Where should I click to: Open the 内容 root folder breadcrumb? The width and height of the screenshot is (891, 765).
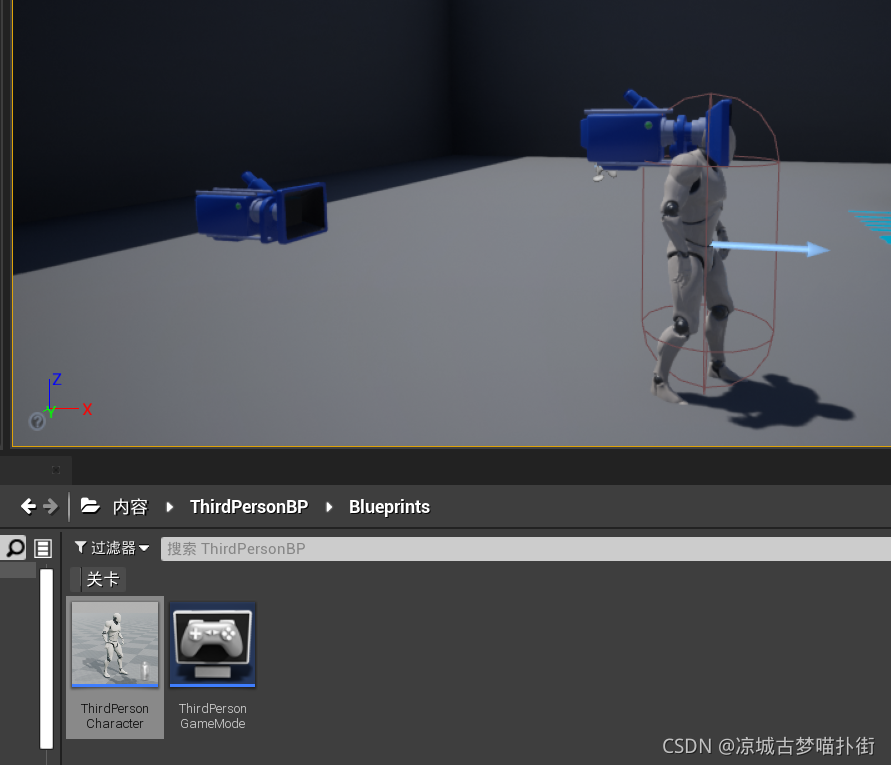(130, 506)
